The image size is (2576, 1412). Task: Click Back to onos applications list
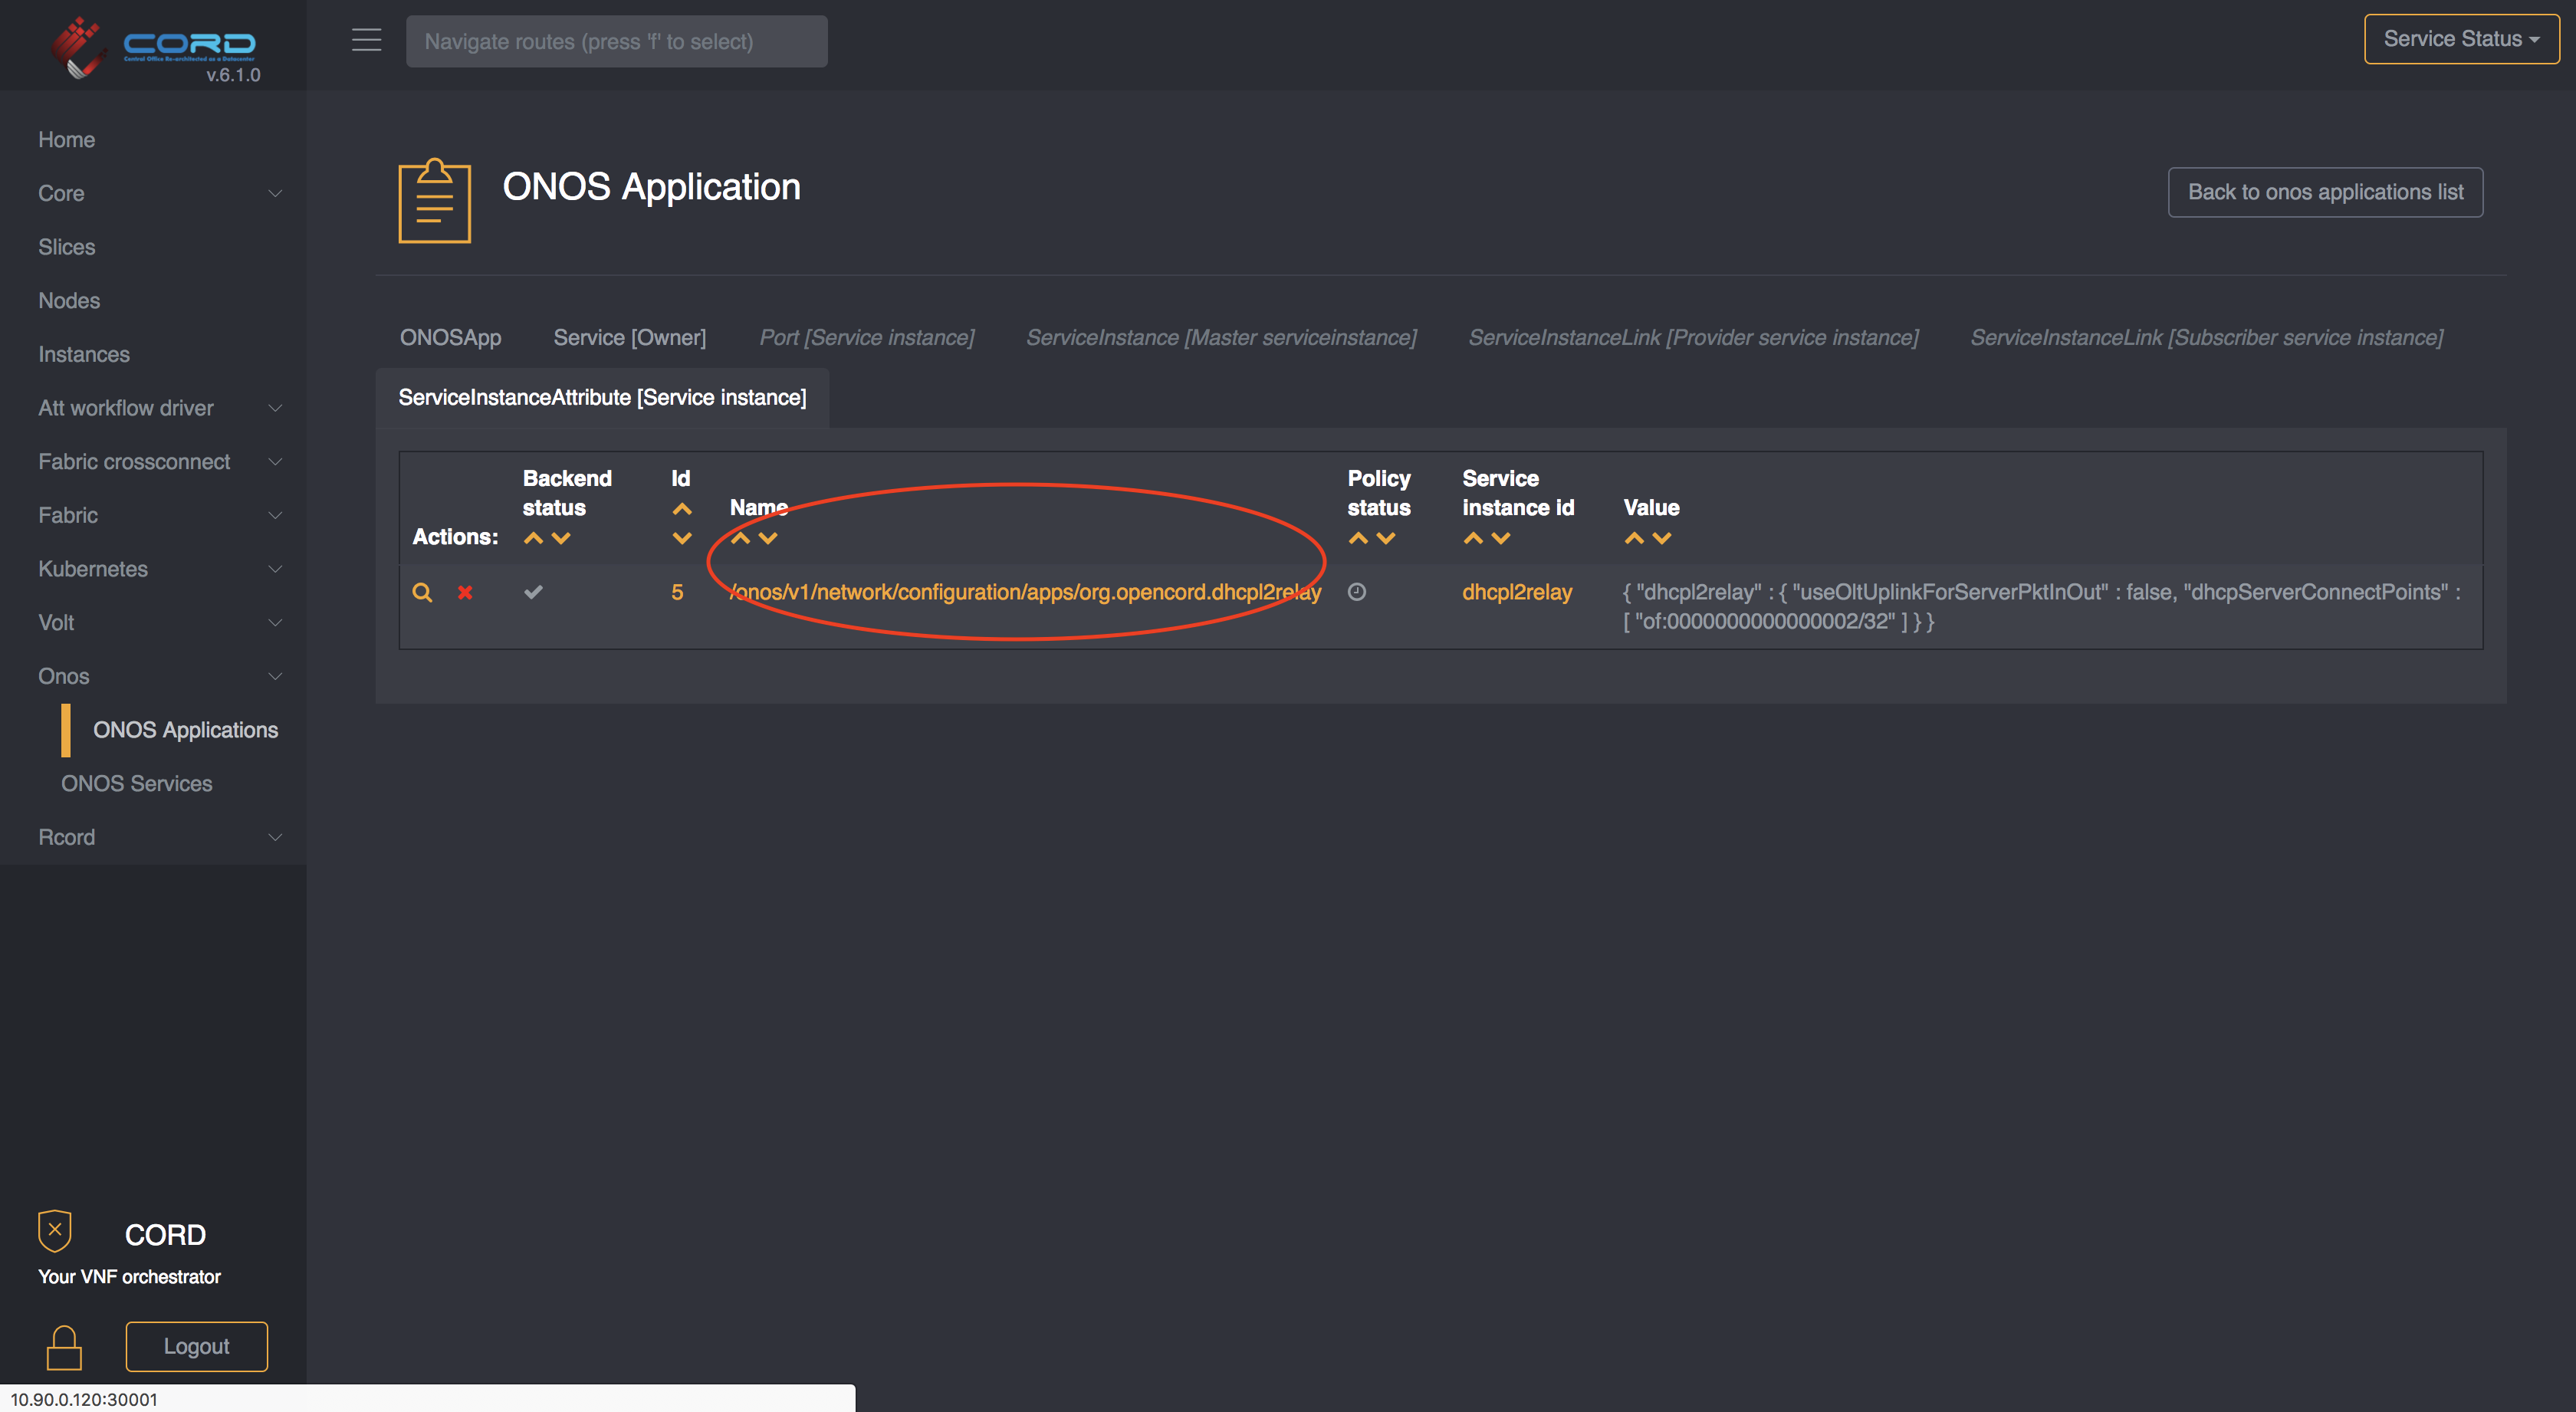tap(2325, 192)
